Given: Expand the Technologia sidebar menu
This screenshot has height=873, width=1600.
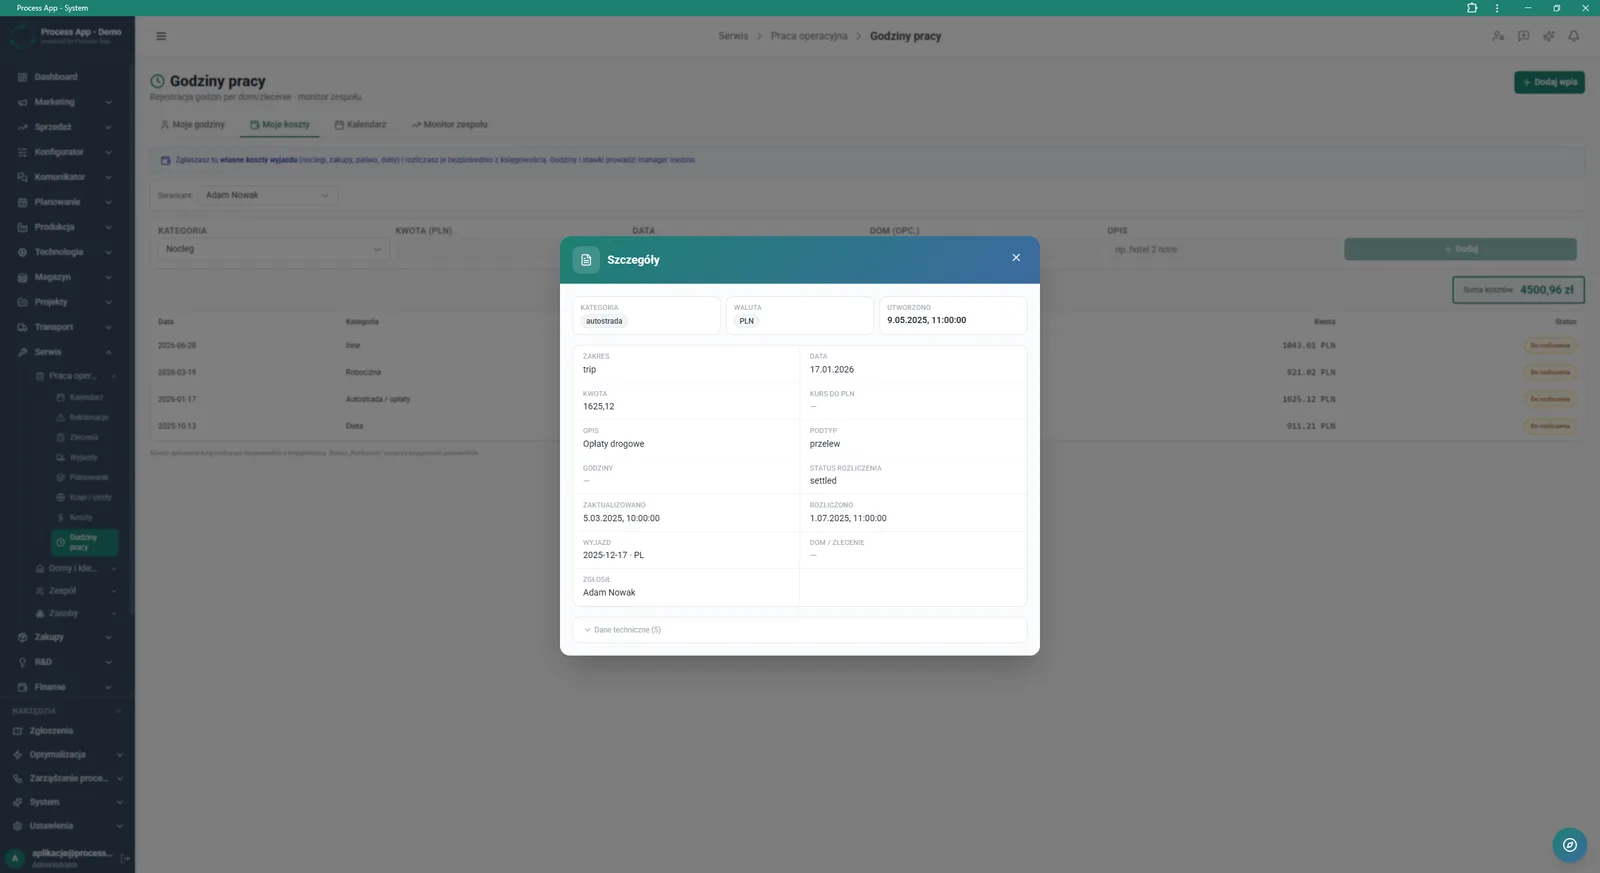Looking at the screenshot, I should coord(65,252).
